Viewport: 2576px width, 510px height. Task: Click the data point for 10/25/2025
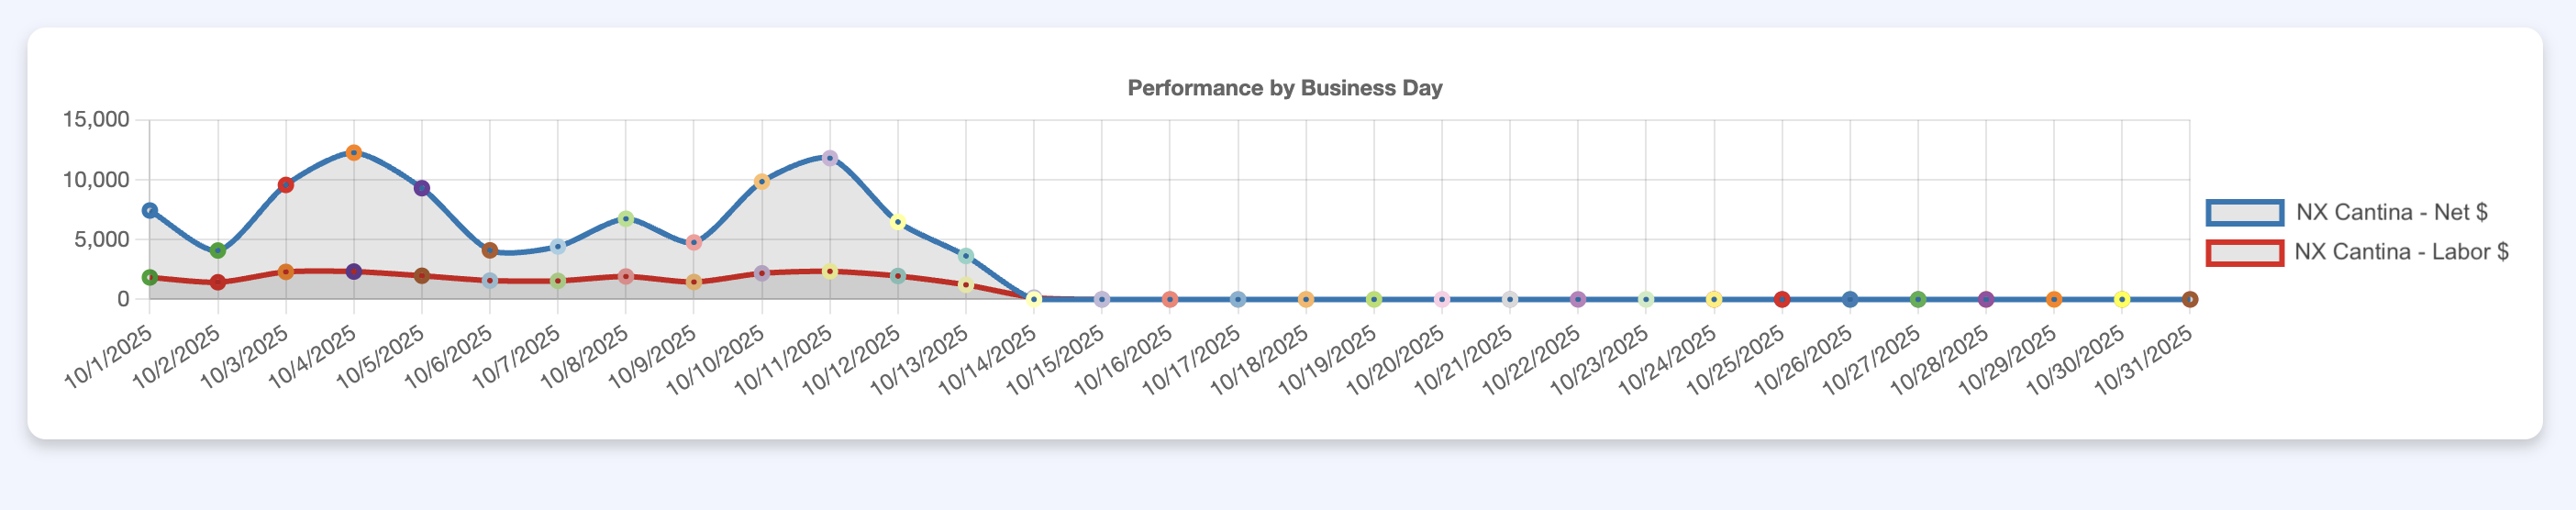pos(1781,299)
